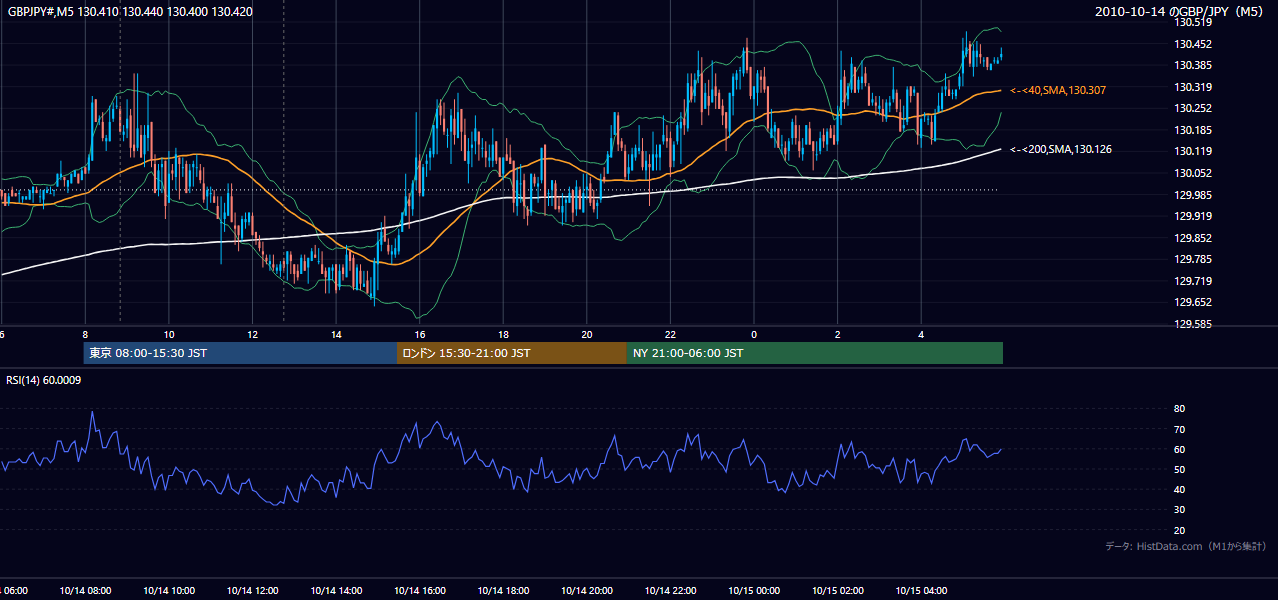
Task: Click hour label 14 on price chart axis
Action: tap(336, 334)
